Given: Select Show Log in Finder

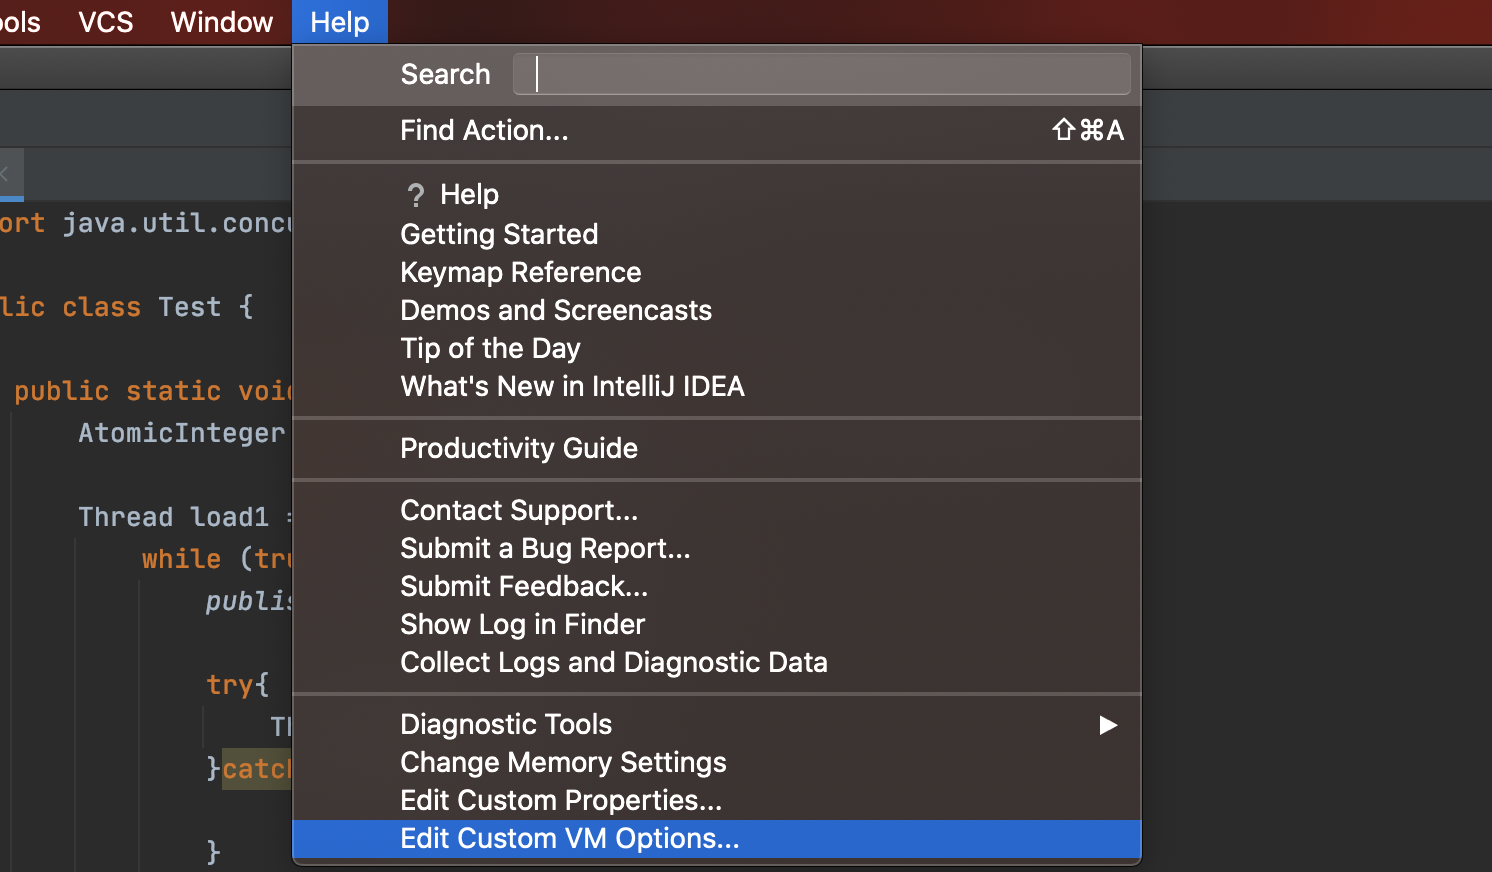Looking at the screenshot, I should (x=522, y=625).
